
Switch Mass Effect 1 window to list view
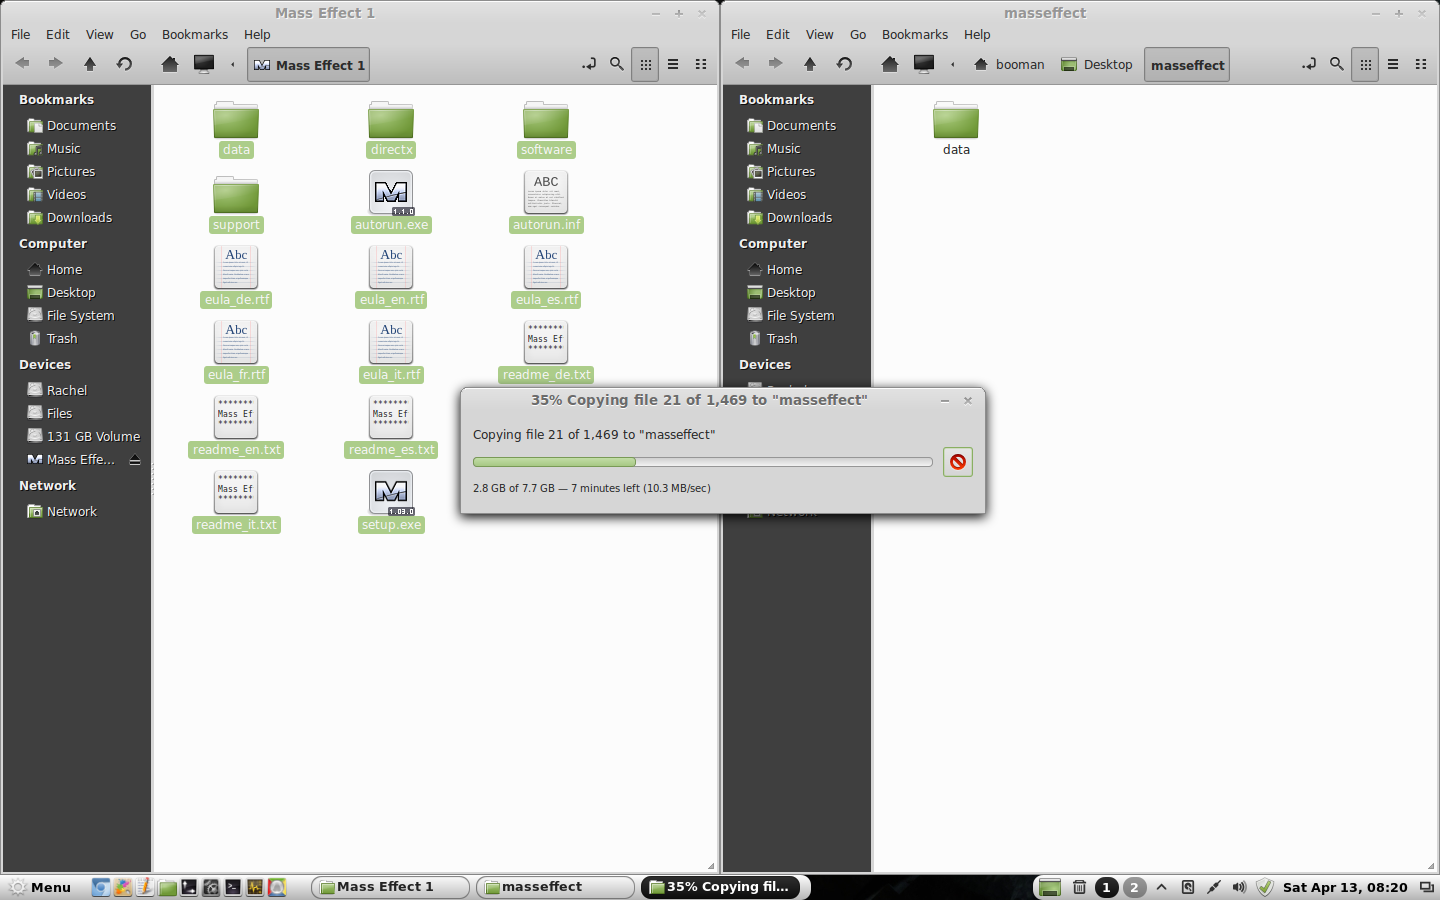pyautogui.click(x=673, y=64)
